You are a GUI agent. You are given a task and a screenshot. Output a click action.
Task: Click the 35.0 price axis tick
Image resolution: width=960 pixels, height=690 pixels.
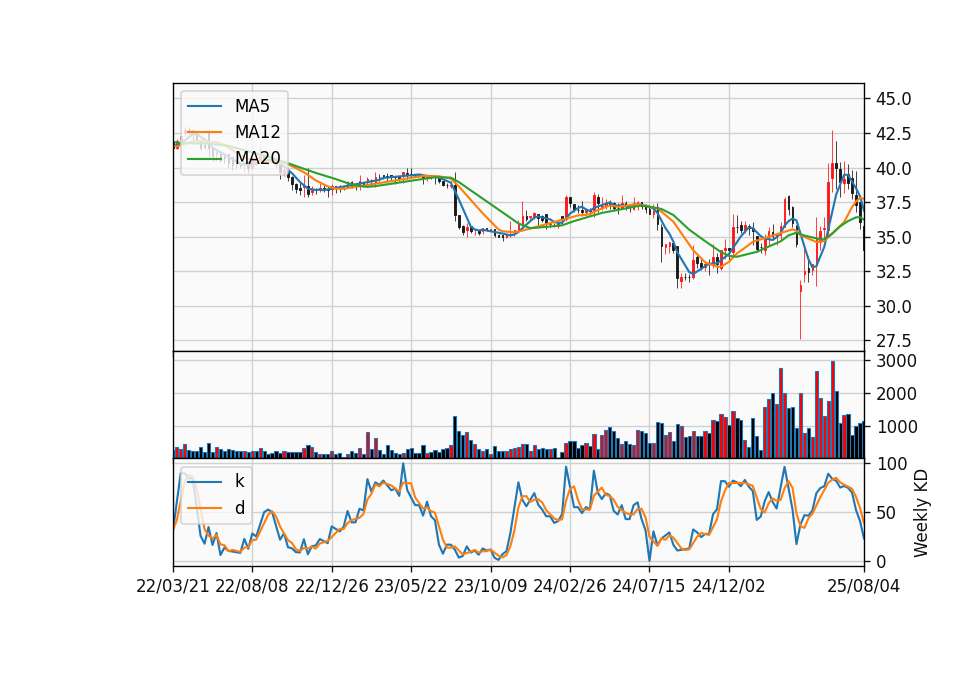pyautogui.click(x=893, y=238)
